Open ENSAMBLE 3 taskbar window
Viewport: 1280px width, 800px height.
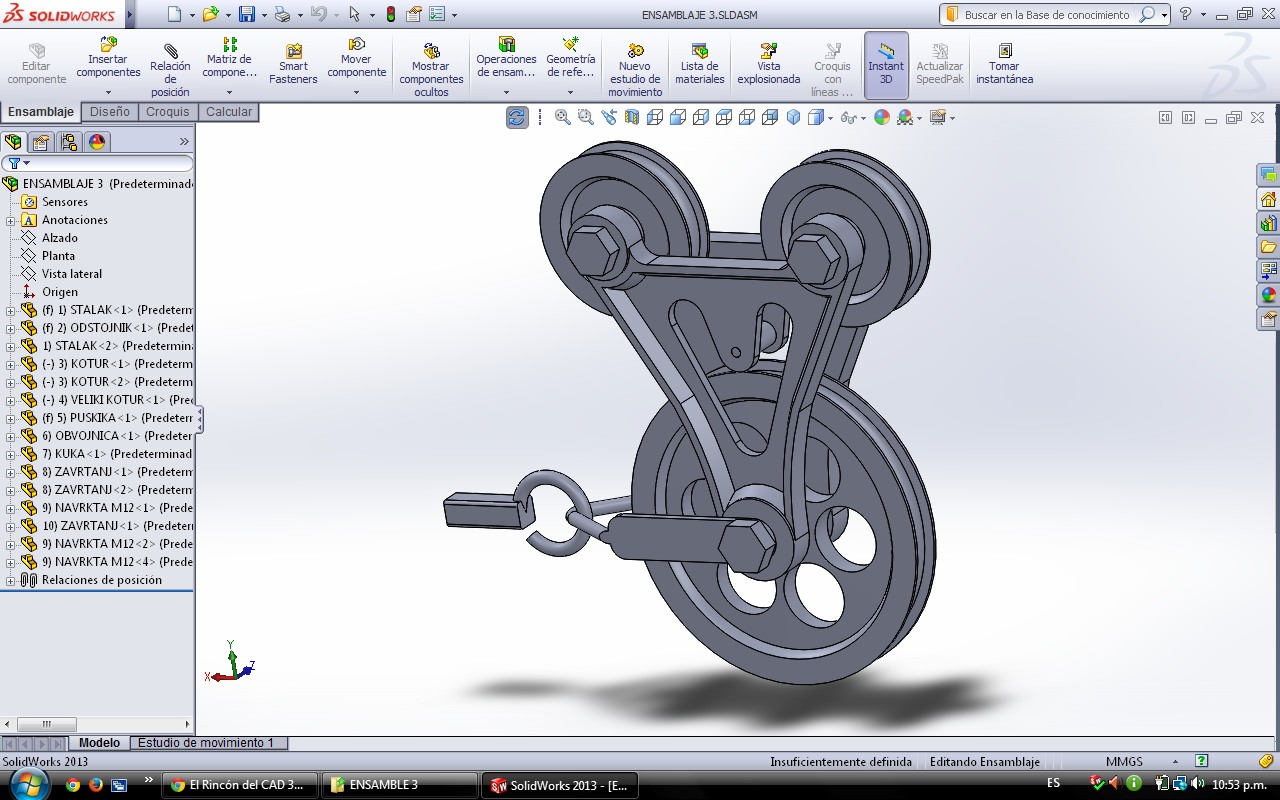(400, 785)
